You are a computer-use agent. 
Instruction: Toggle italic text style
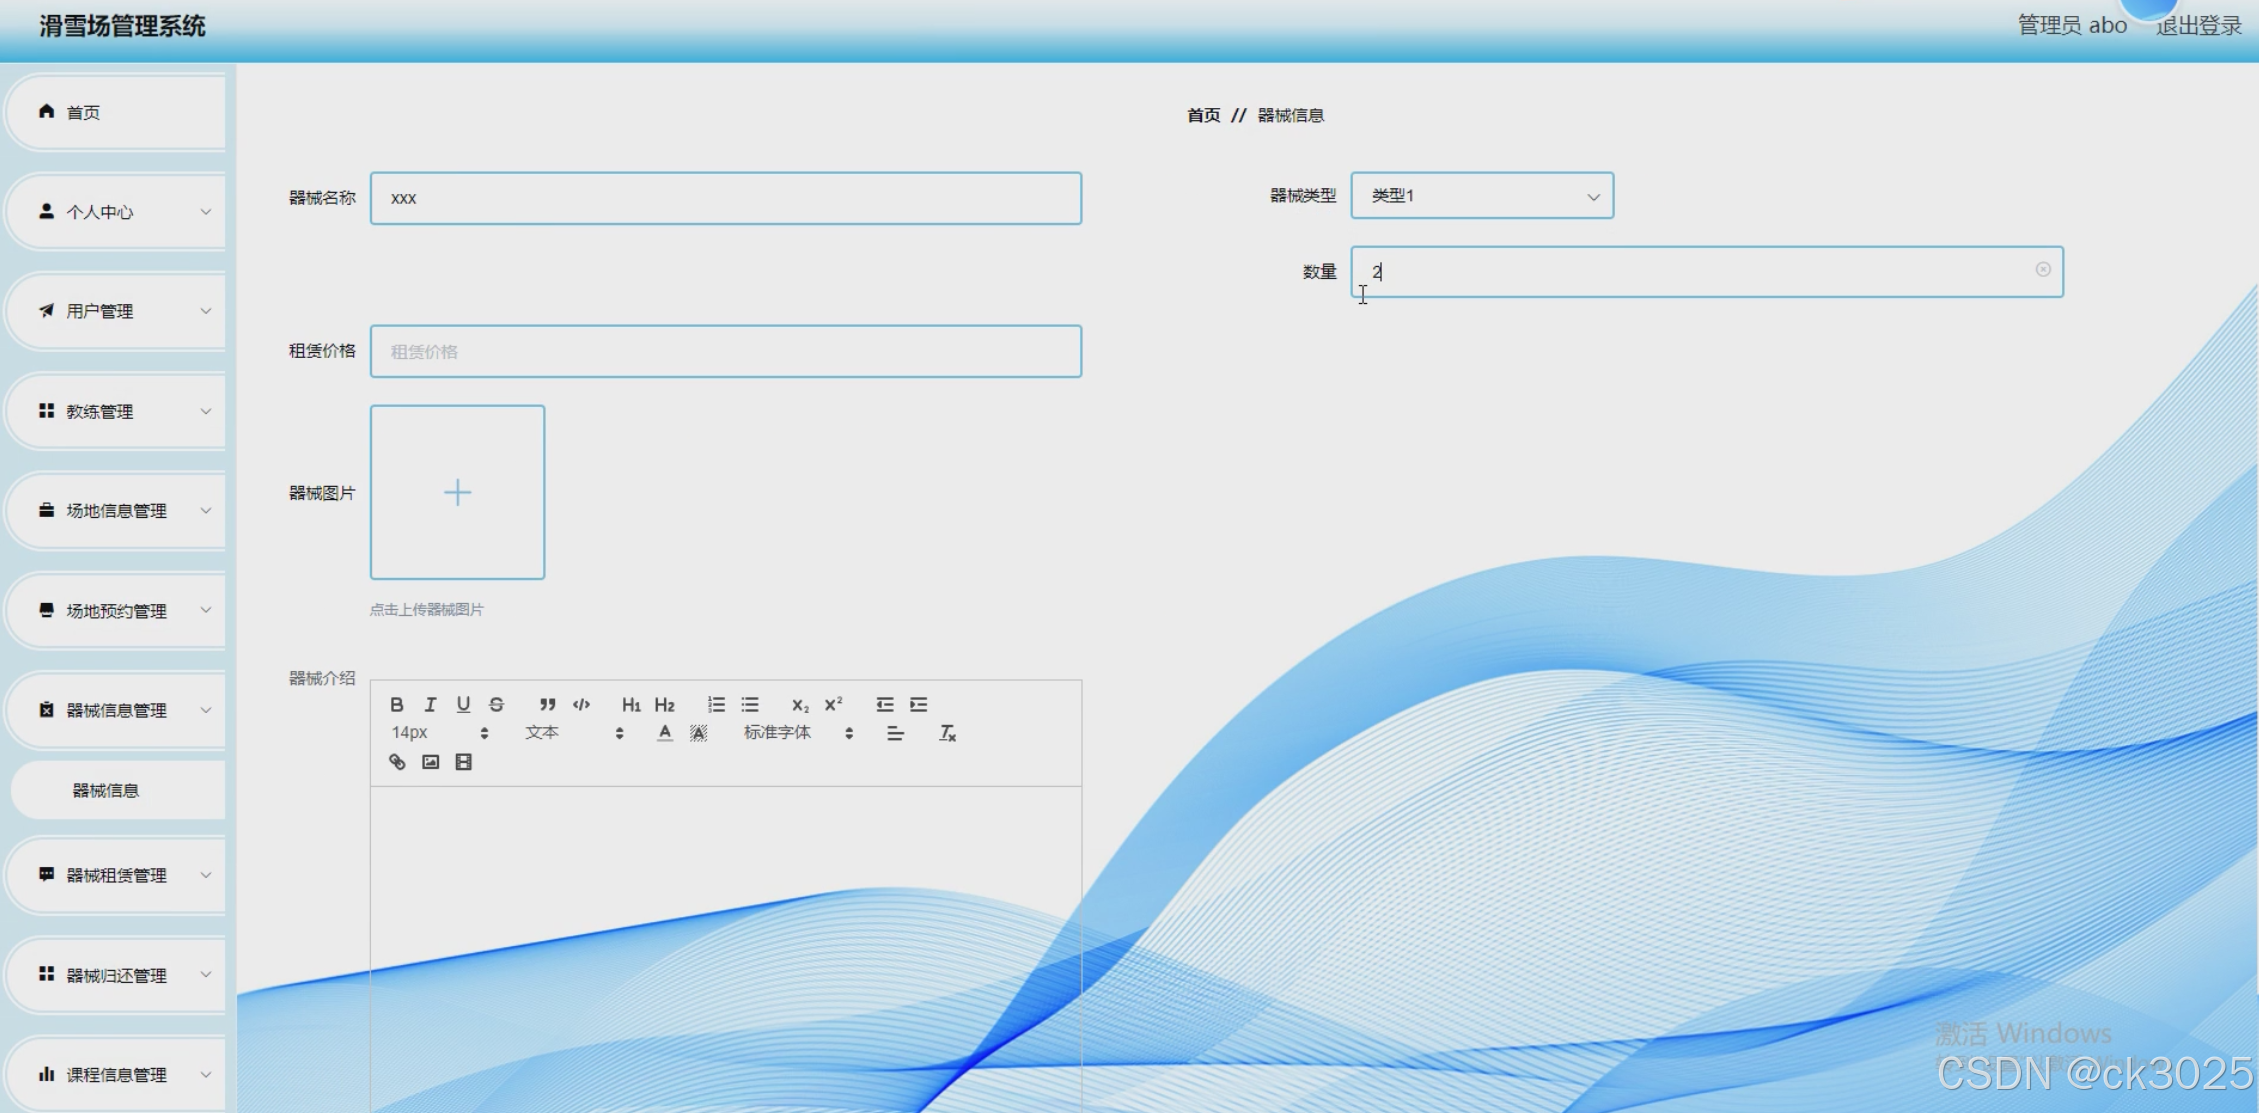point(430,704)
